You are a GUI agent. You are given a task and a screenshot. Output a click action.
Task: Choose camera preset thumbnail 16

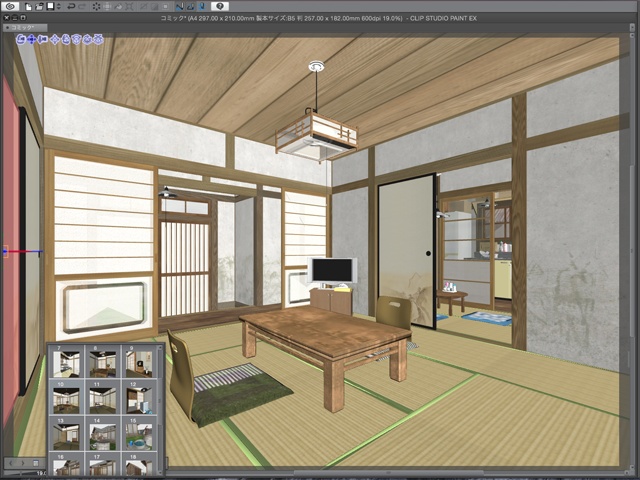tap(67, 464)
